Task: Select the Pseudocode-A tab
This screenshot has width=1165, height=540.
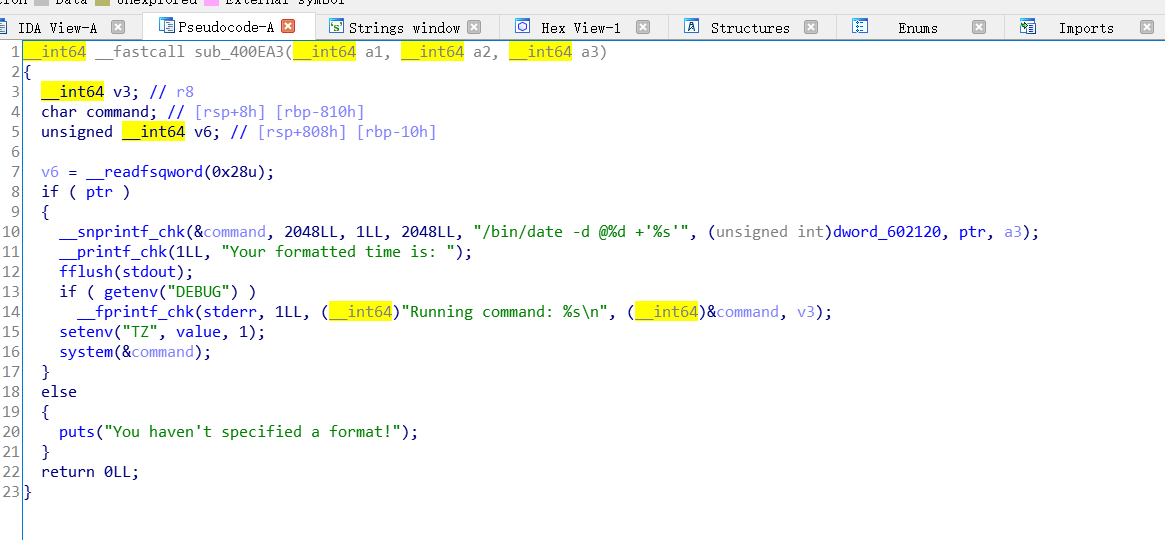Action: (226, 27)
